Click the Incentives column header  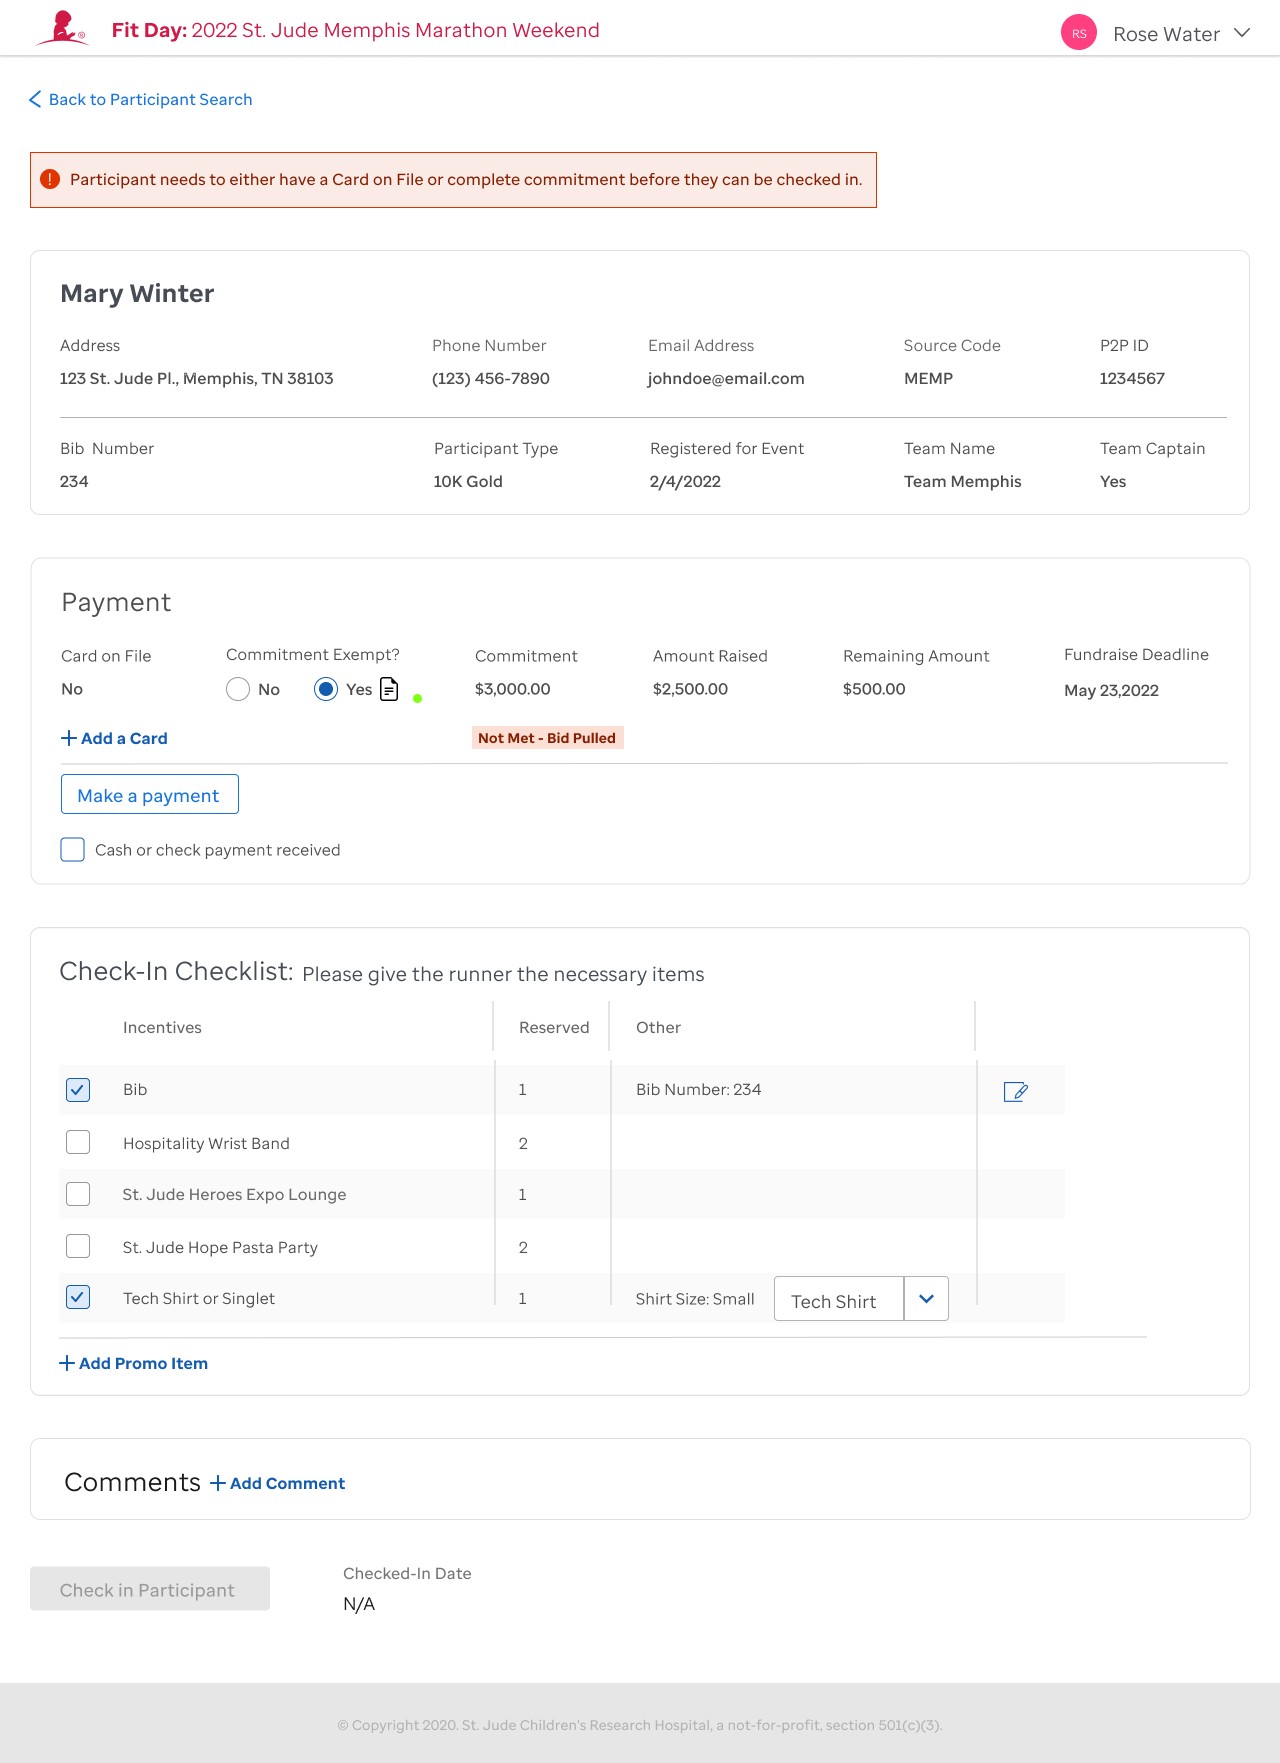point(162,1027)
